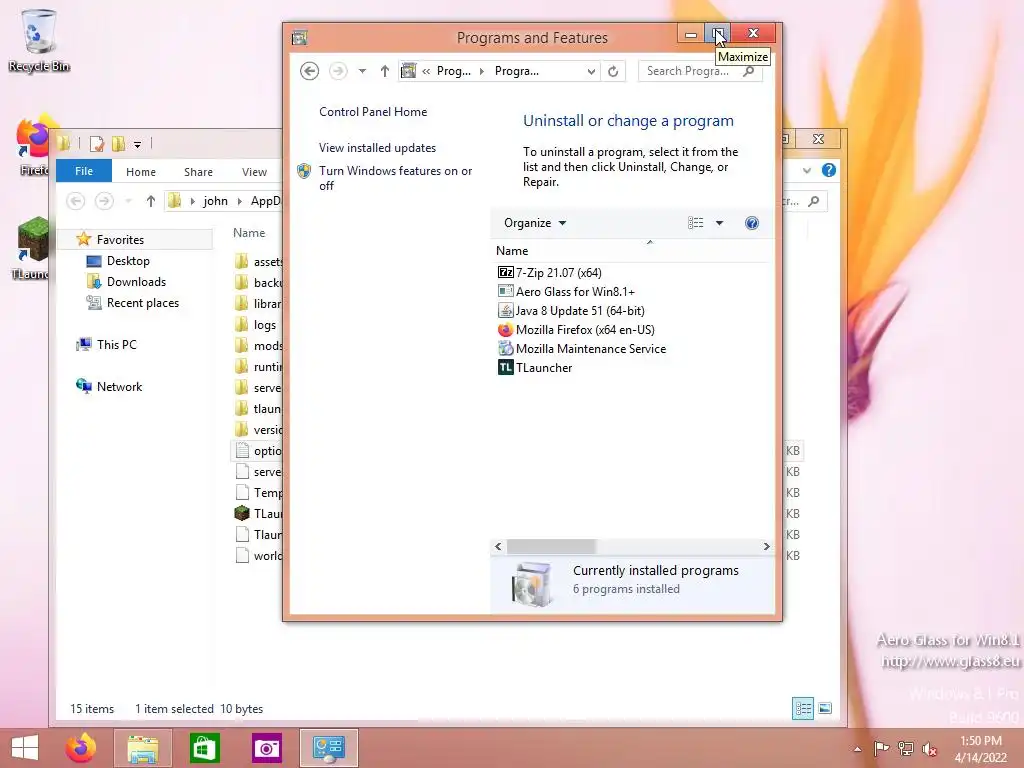The image size is (1024, 768).
Task: Click left scroll arrow in programs list
Action: click(498, 547)
